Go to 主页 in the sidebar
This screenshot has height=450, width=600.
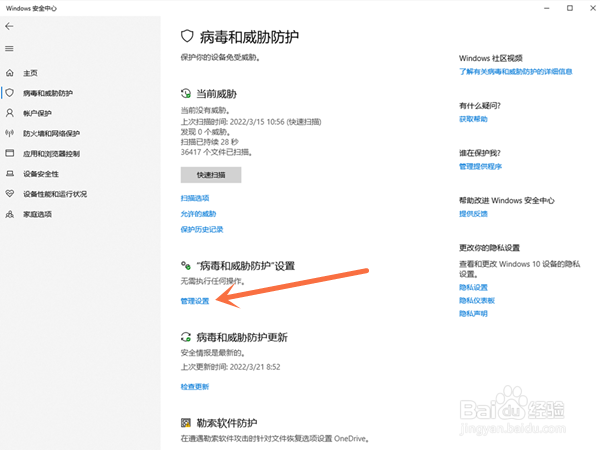click(x=30, y=73)
